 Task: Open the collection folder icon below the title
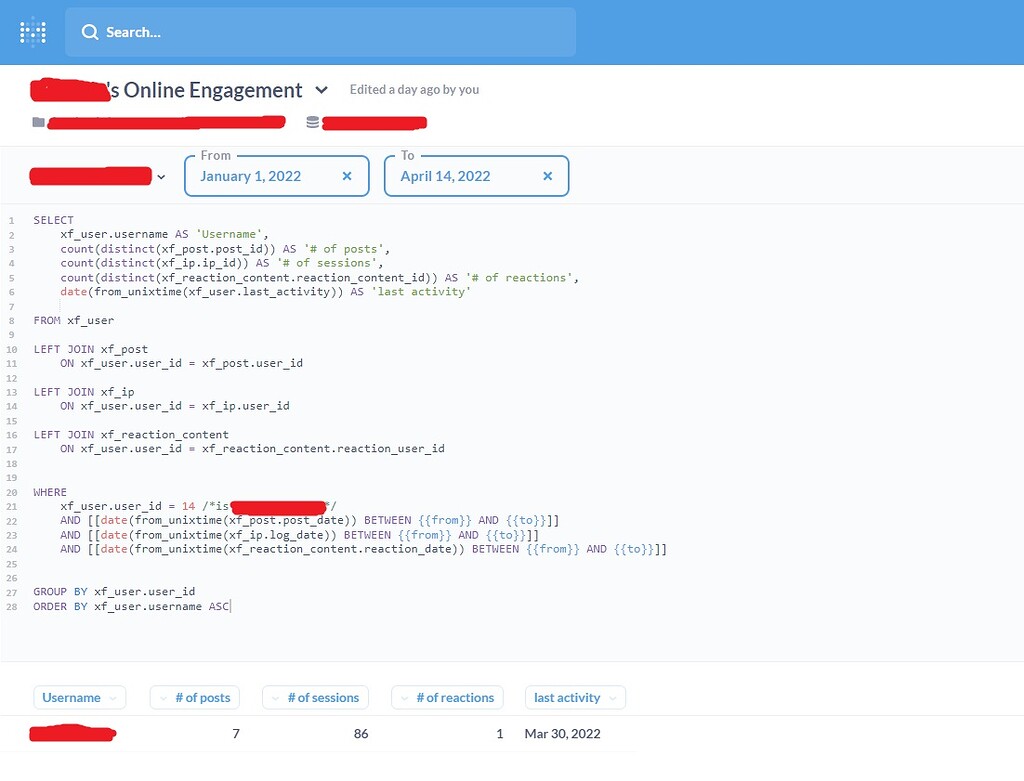coord(37,122)
